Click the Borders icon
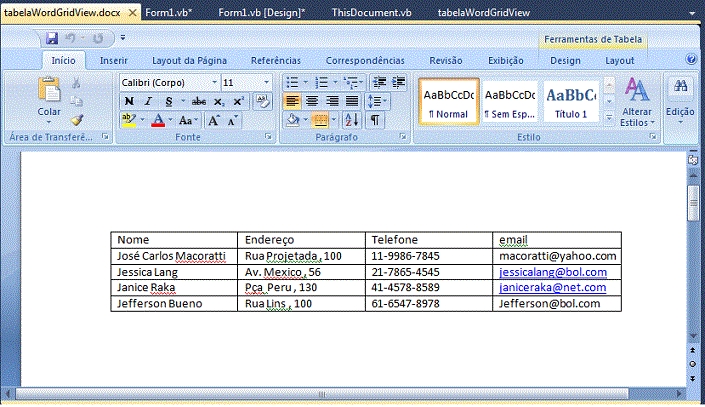The image size is (705, 407). (320, 120)
